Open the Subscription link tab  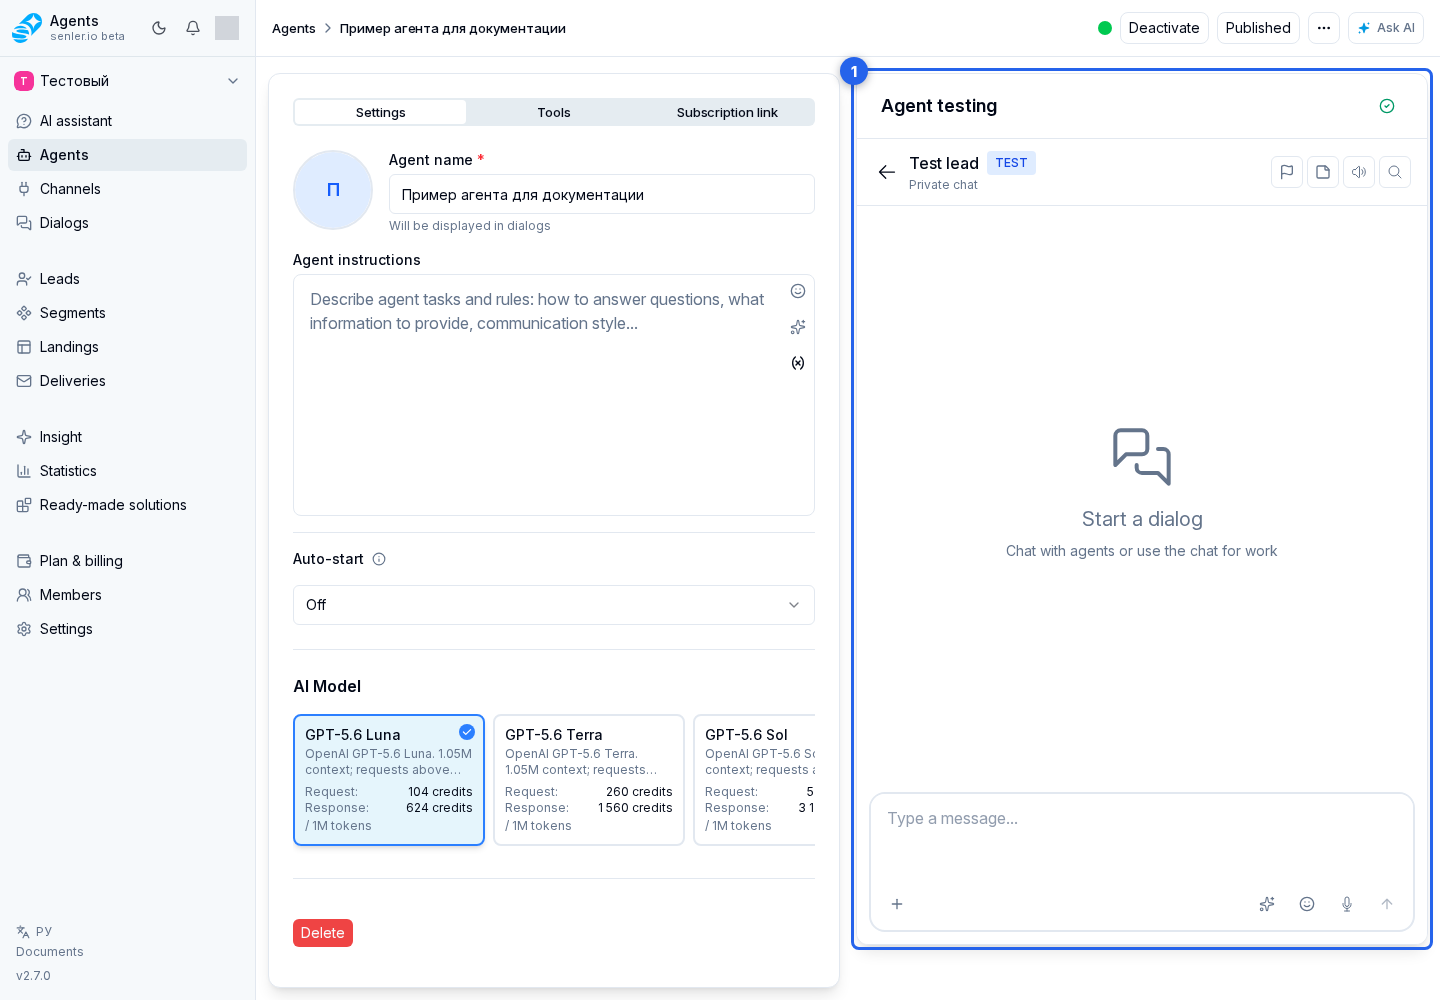click(x=727, y=112)
